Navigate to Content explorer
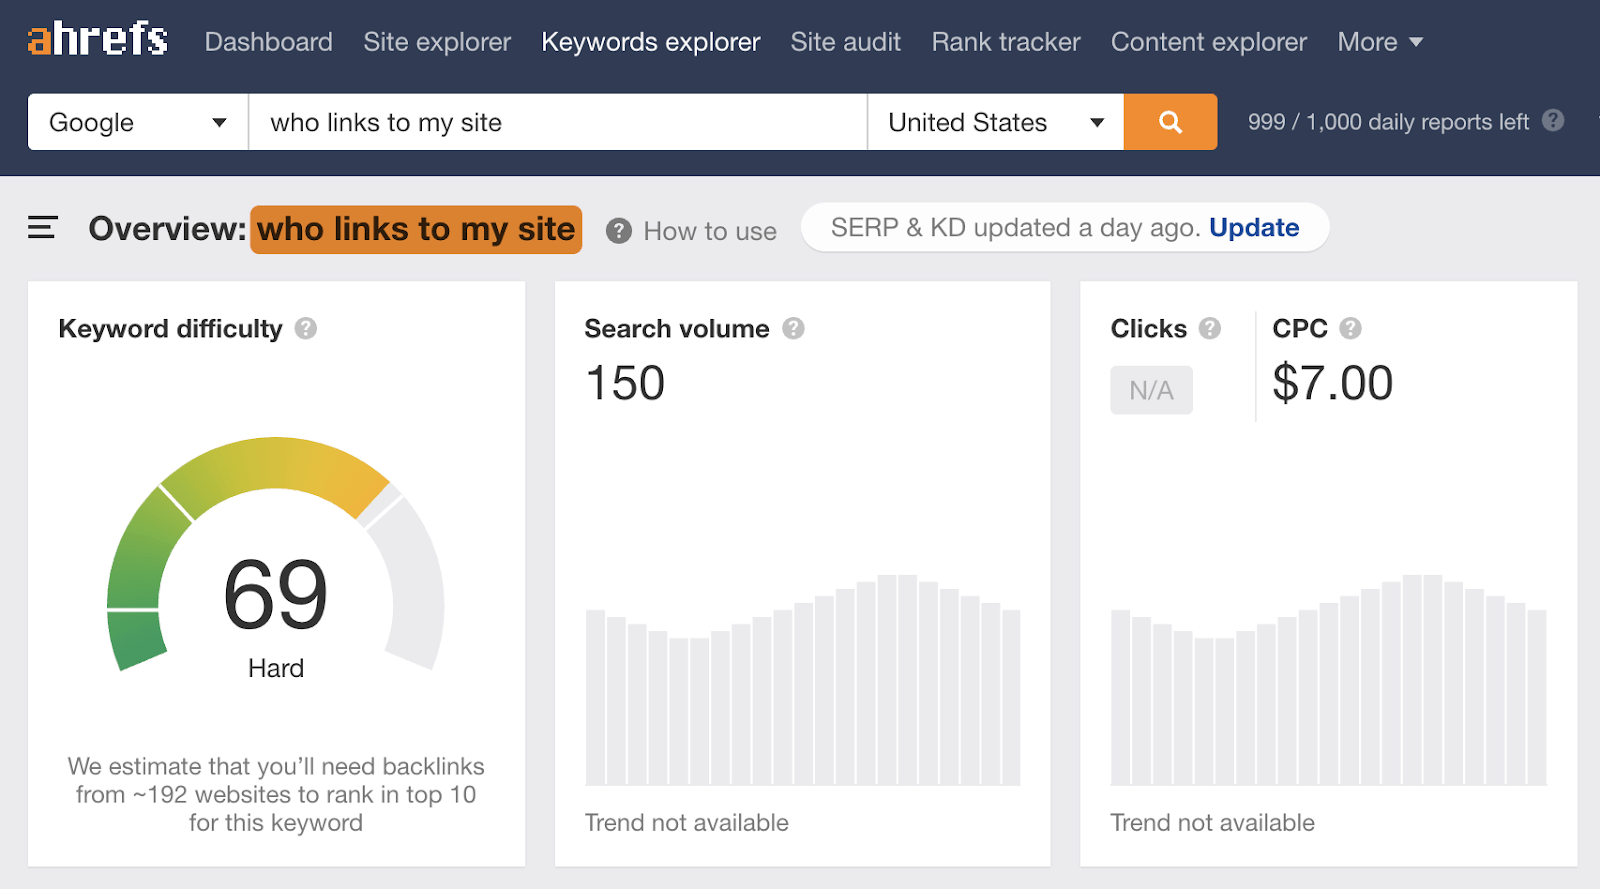This screenshot has height=889, width=1600. click(x=1208, y=42)
